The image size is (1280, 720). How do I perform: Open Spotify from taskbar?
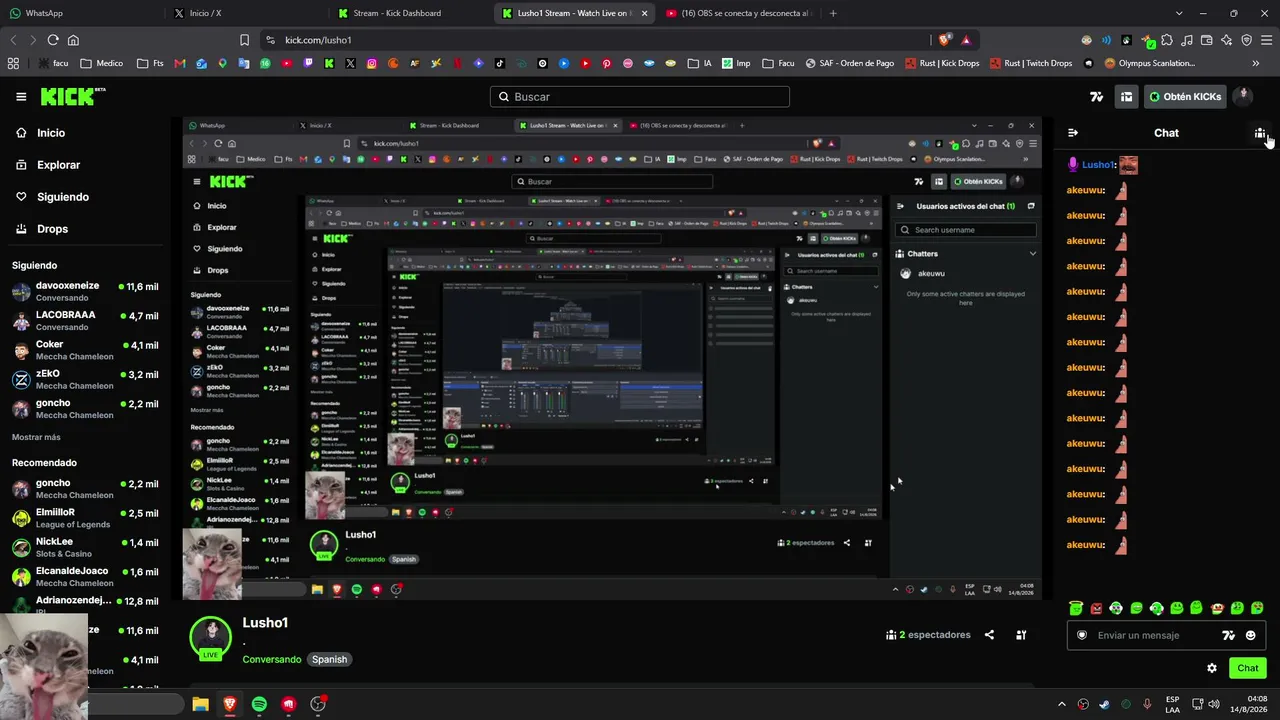pyautogui.click(x=259, y=704)
